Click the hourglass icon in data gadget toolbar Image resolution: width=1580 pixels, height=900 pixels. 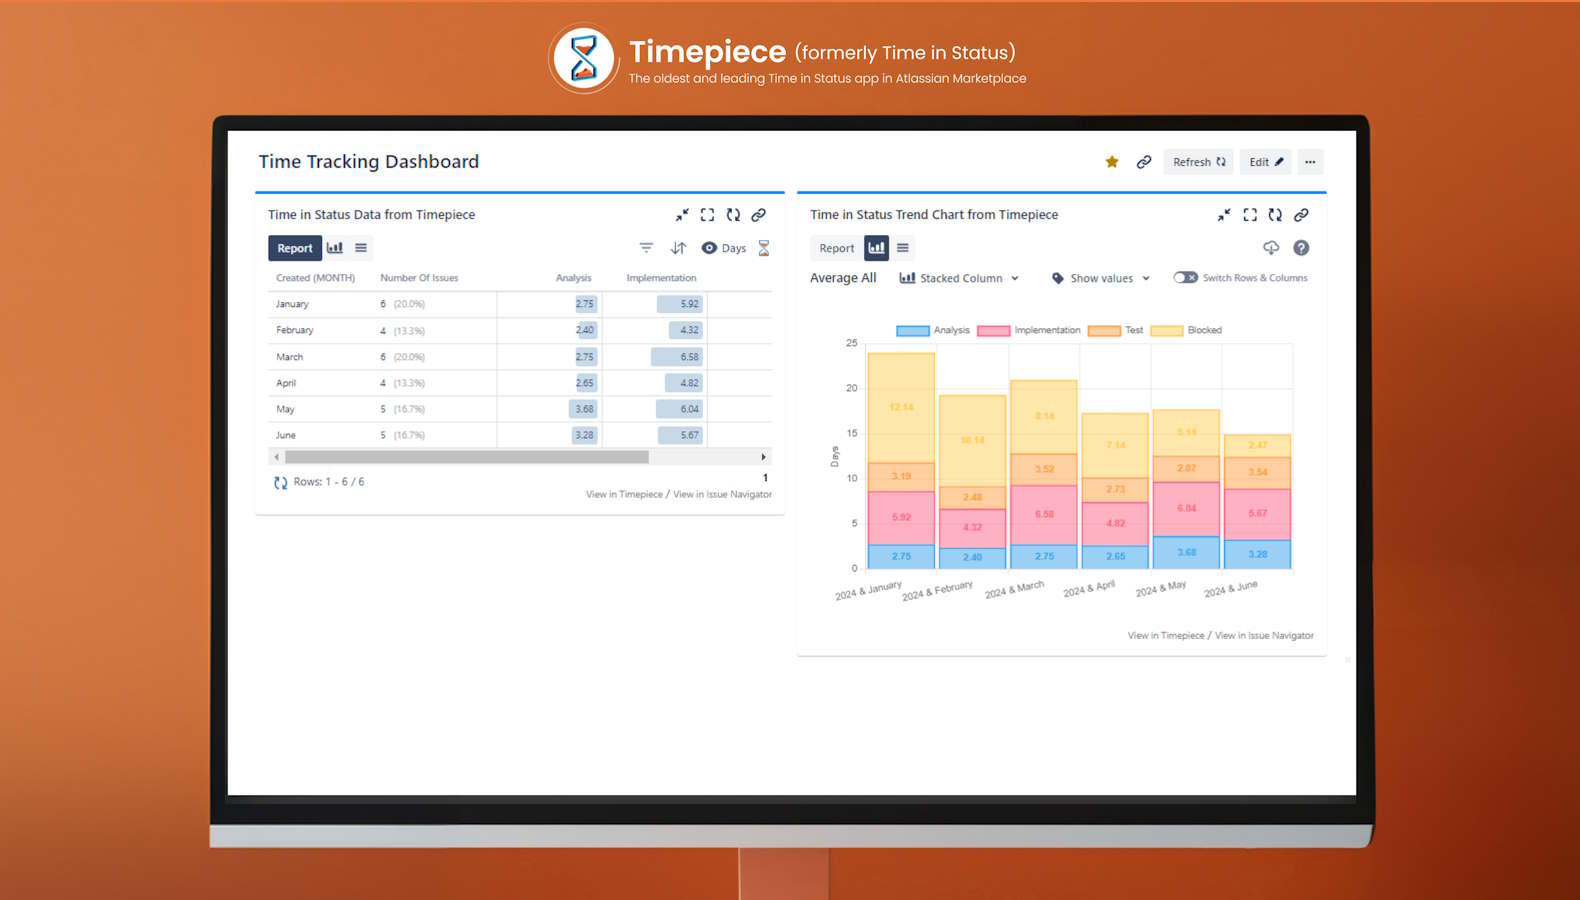(x=764, y=248)
